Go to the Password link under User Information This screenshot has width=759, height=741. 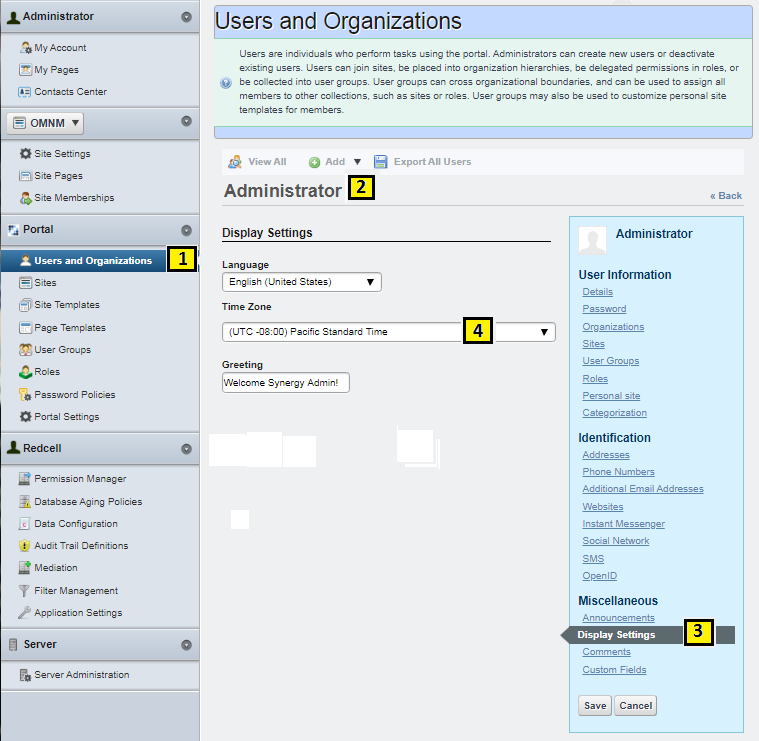coord(604,309)
